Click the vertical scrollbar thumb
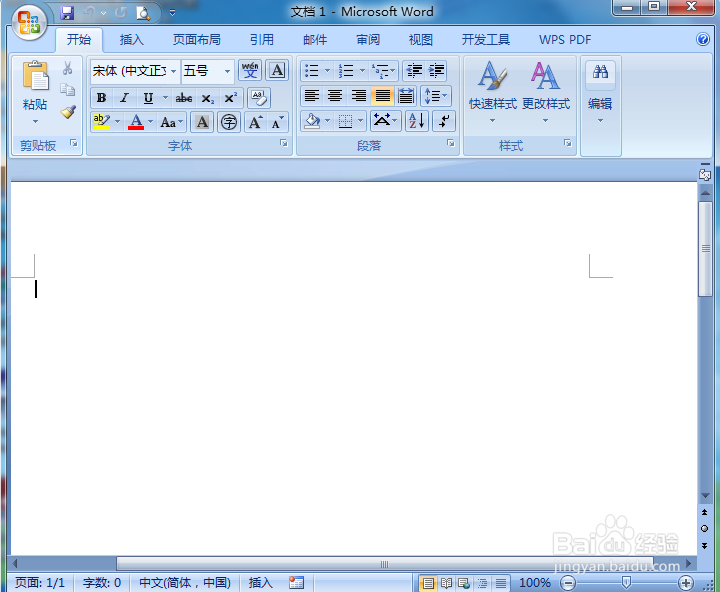Image resolution: width=720 pixels, height=592 pixels. pyautogui.click(x=705, y=249)
